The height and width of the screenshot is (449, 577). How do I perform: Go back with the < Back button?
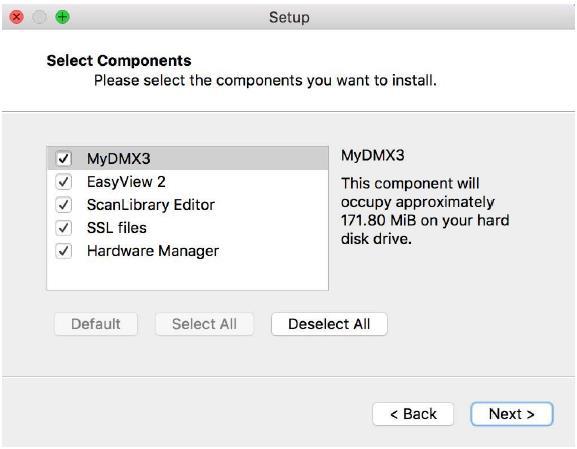413,414
